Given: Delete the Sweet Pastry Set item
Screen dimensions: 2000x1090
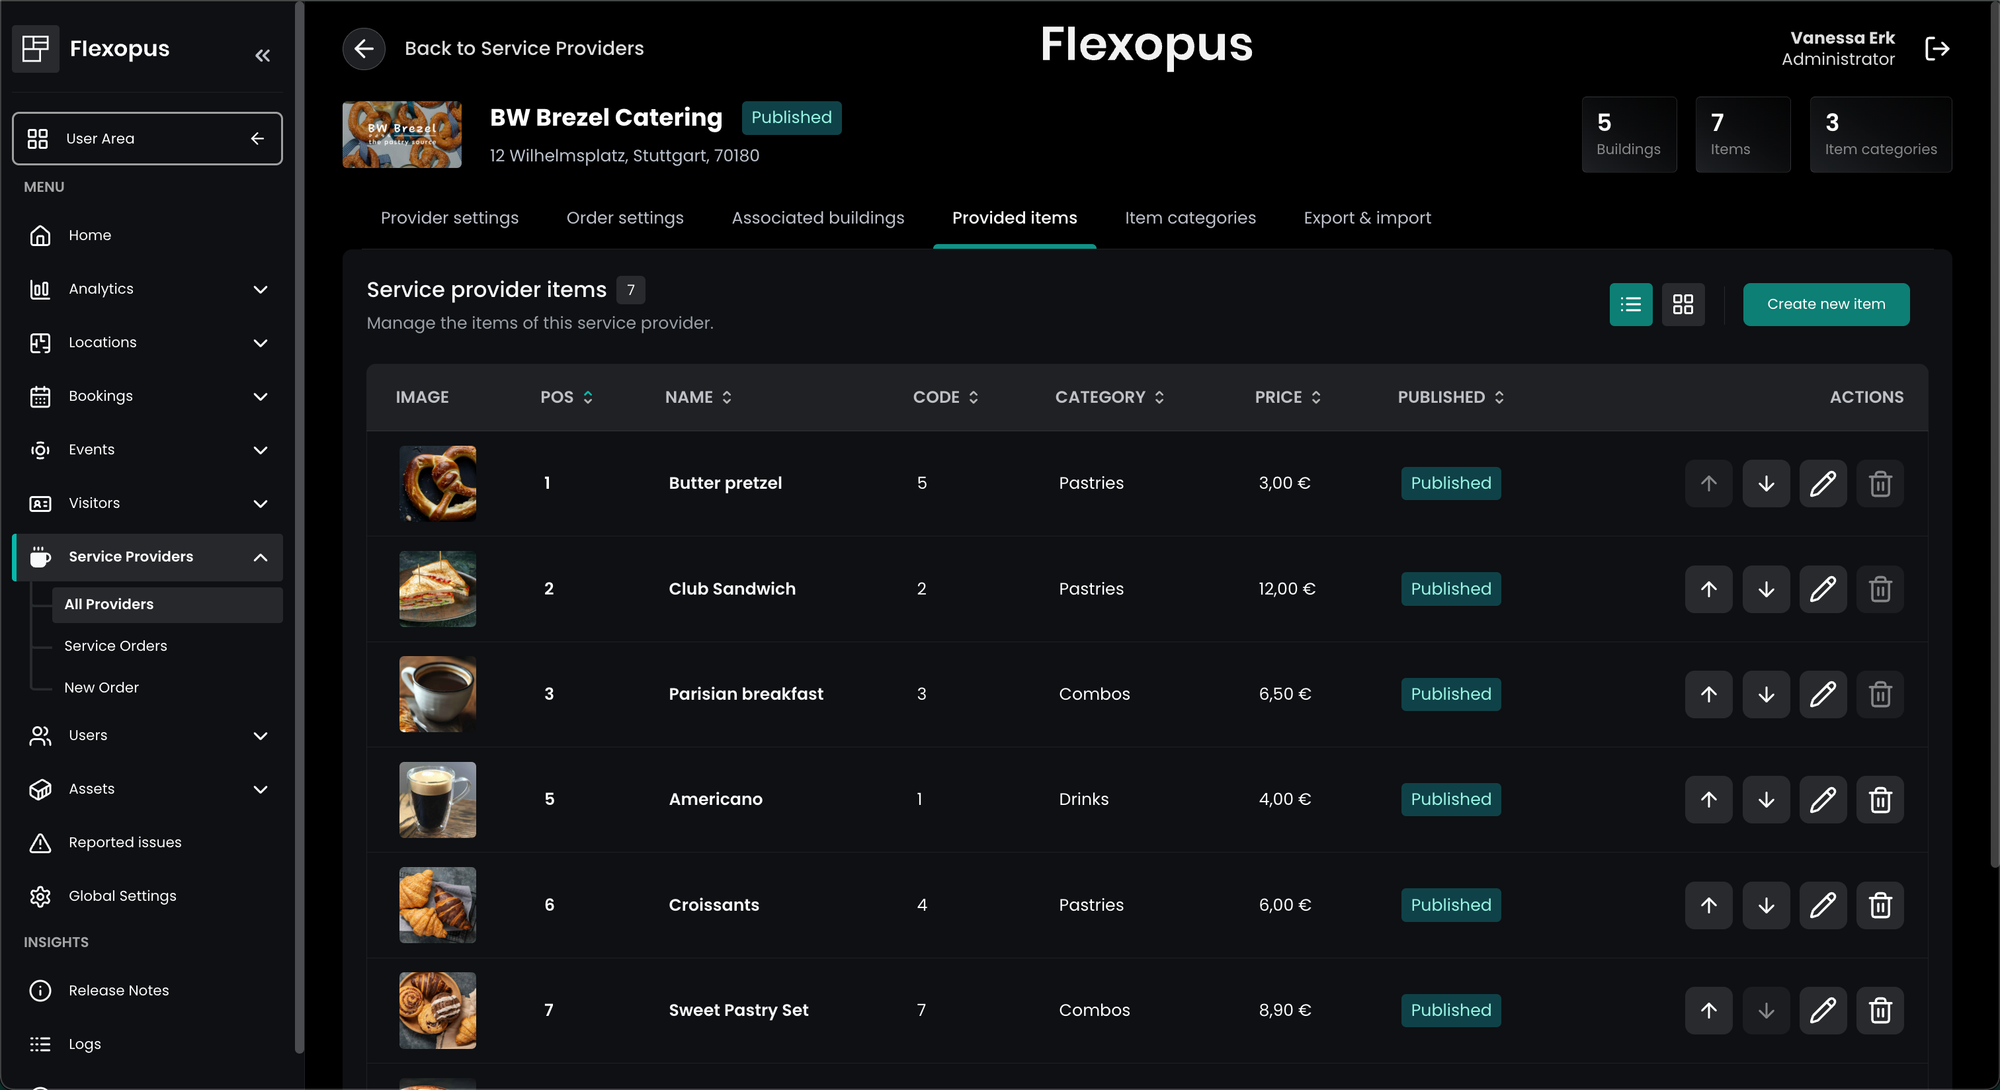Looking at the screenshot, I should pyautogui.click(x=1880, y=1010).
